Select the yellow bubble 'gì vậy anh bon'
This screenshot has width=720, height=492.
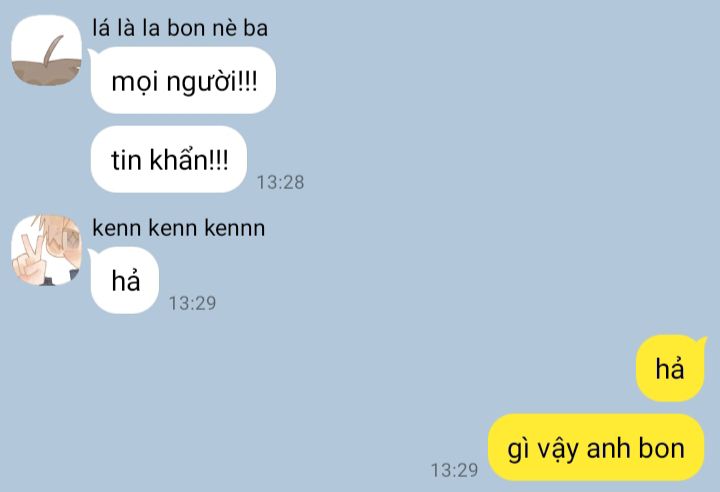point(596,447)
